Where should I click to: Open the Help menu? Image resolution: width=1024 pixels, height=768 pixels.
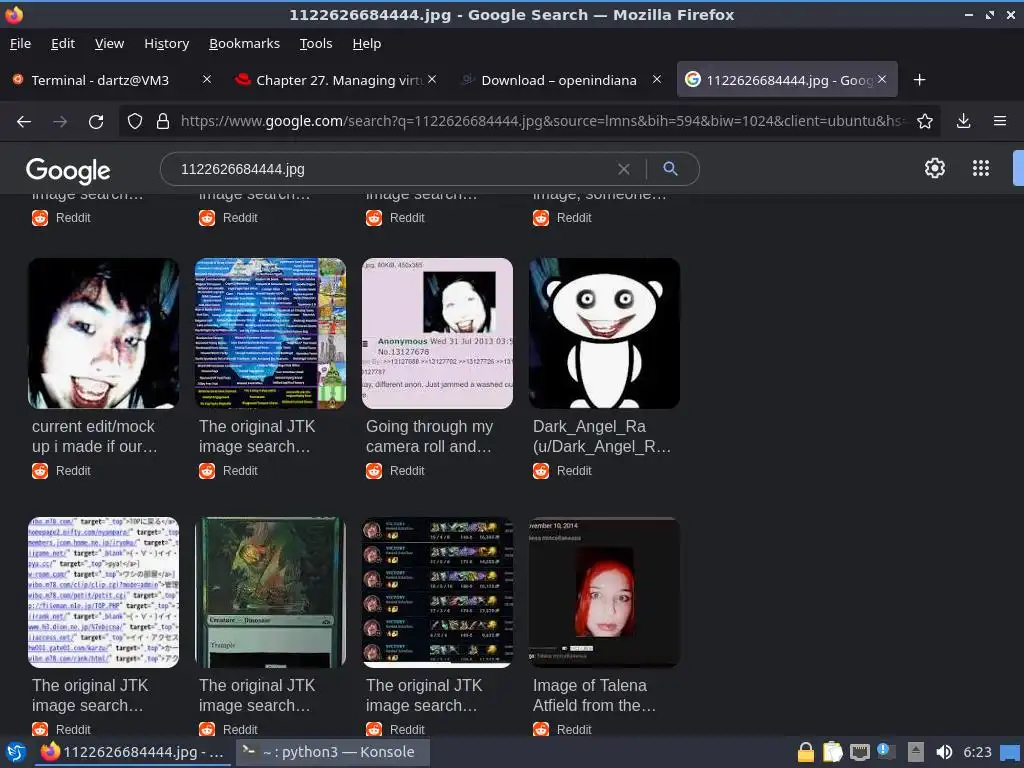click(366, 44)
